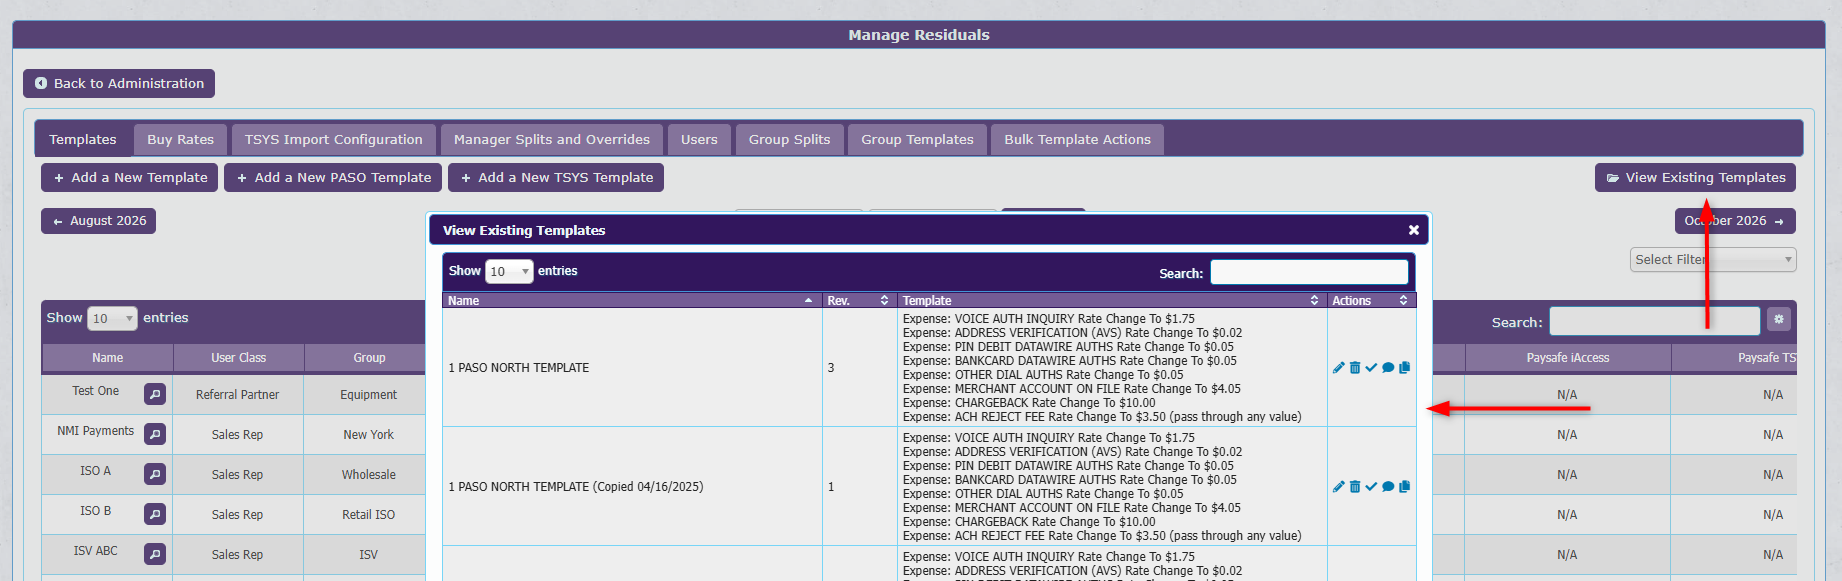Screen dimensions: 1842x581
Task: Open the entries dropdown in the templates dialog
Action: [x=509, y=271]
